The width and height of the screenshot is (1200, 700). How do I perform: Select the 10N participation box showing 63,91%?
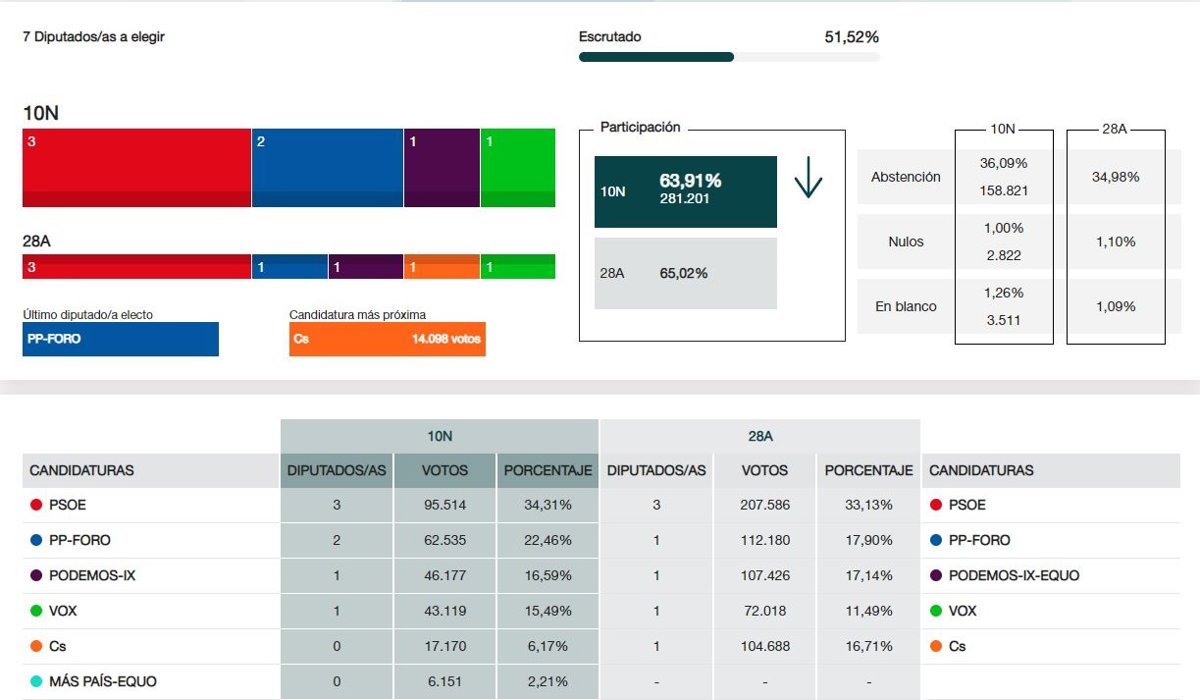click(x=685, y=191)
